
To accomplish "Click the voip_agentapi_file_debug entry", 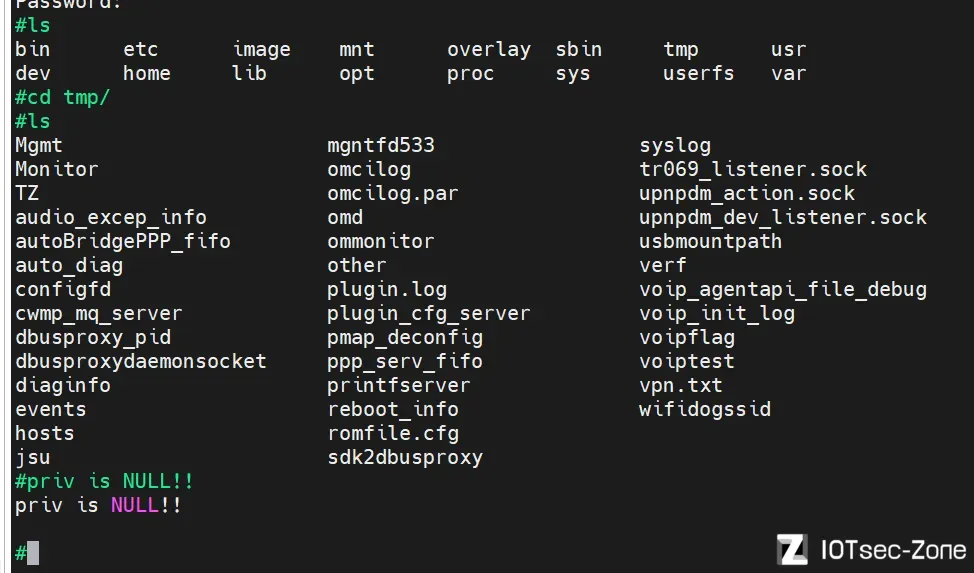I will (783, 290).
